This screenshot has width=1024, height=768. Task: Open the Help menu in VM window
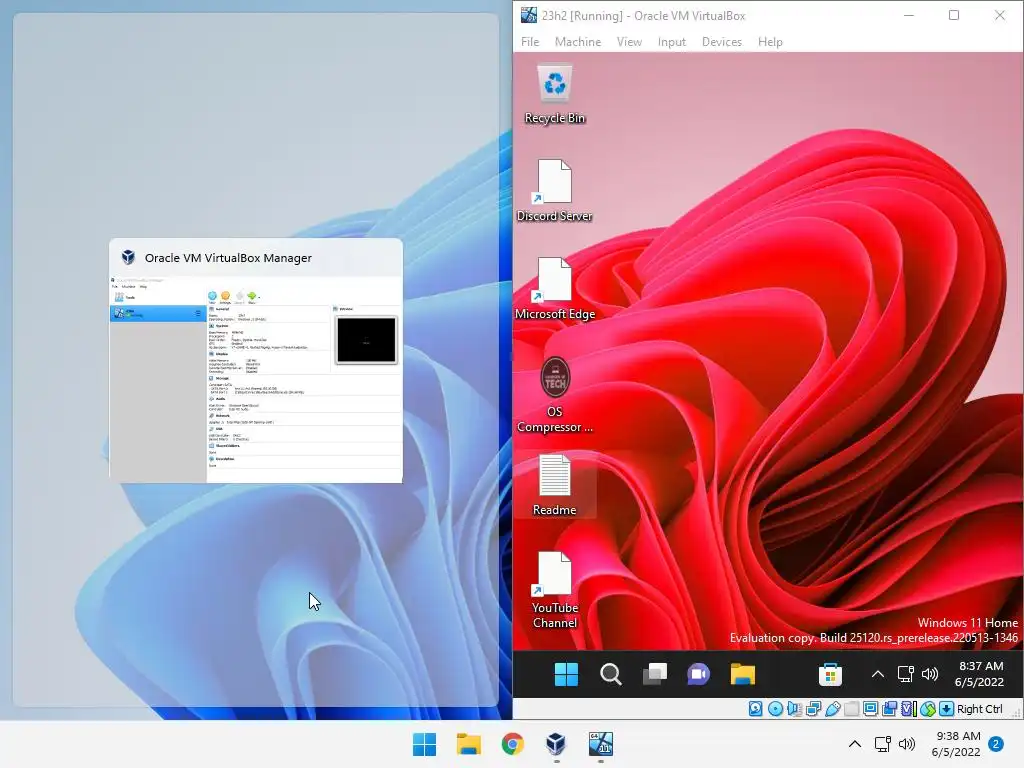click(770, 42)
